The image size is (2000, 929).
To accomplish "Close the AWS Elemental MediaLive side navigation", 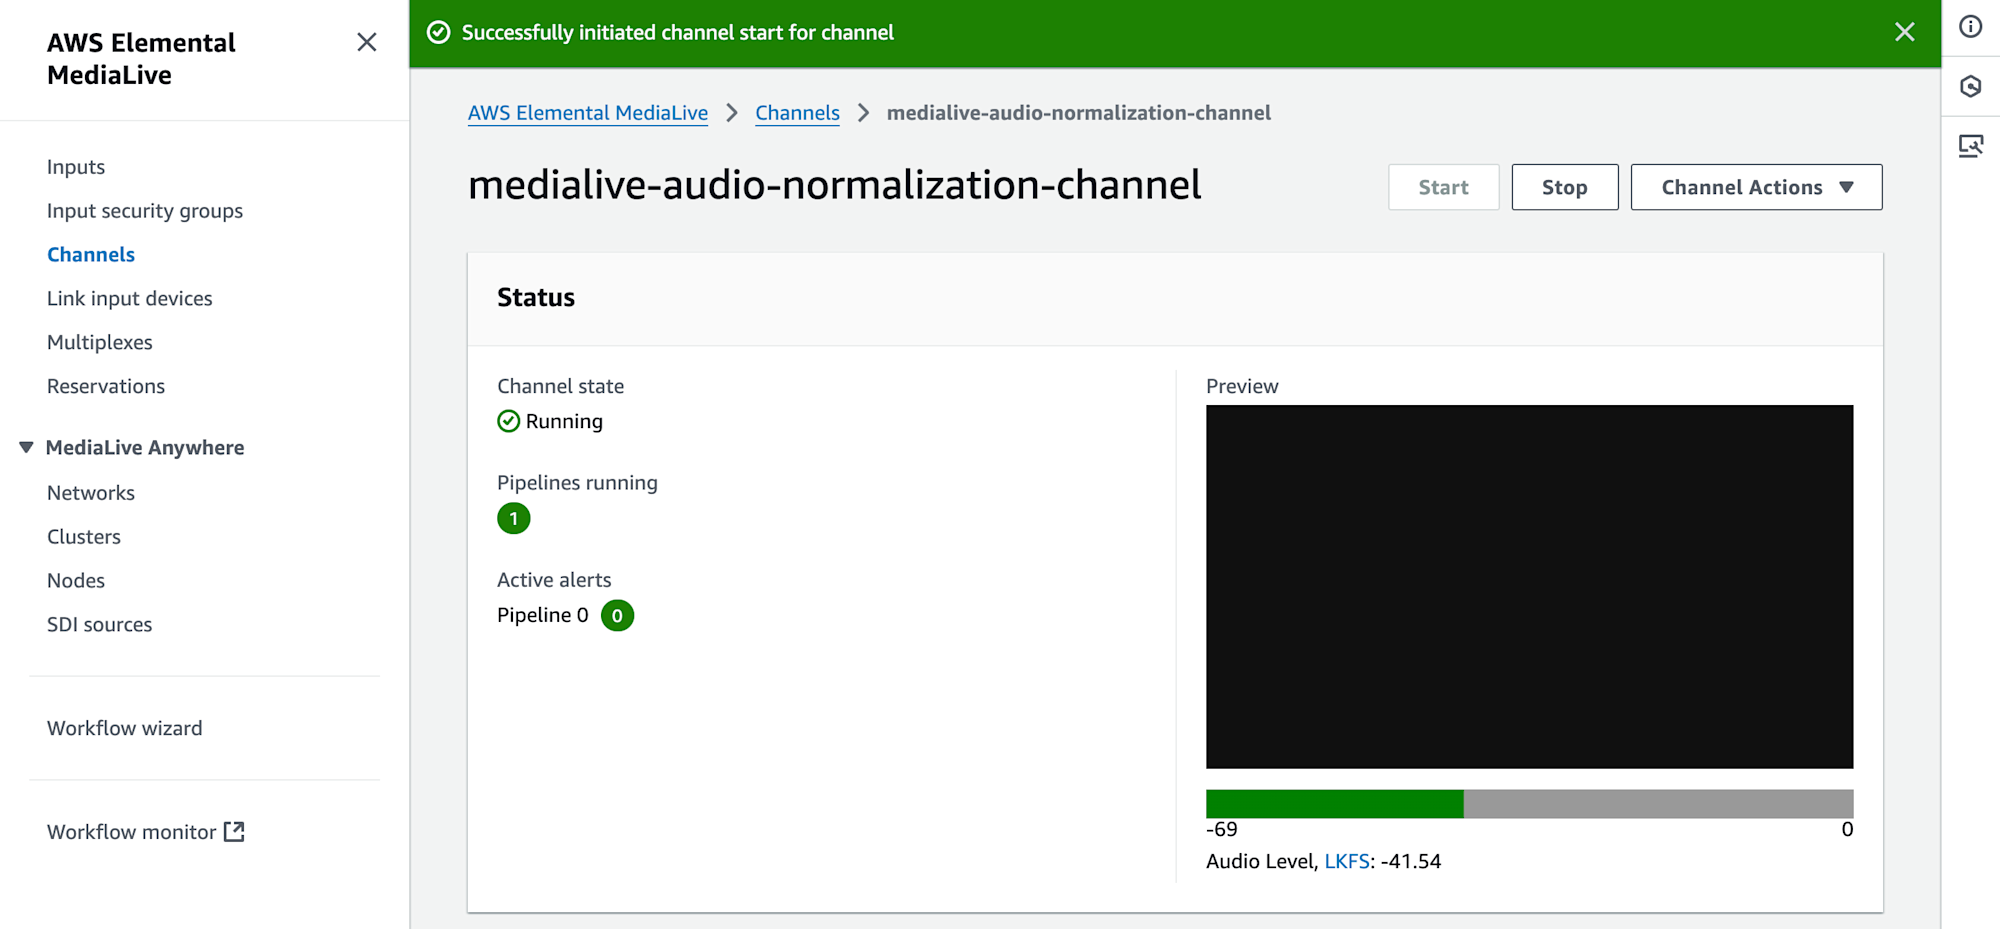I will pos(367,42).
